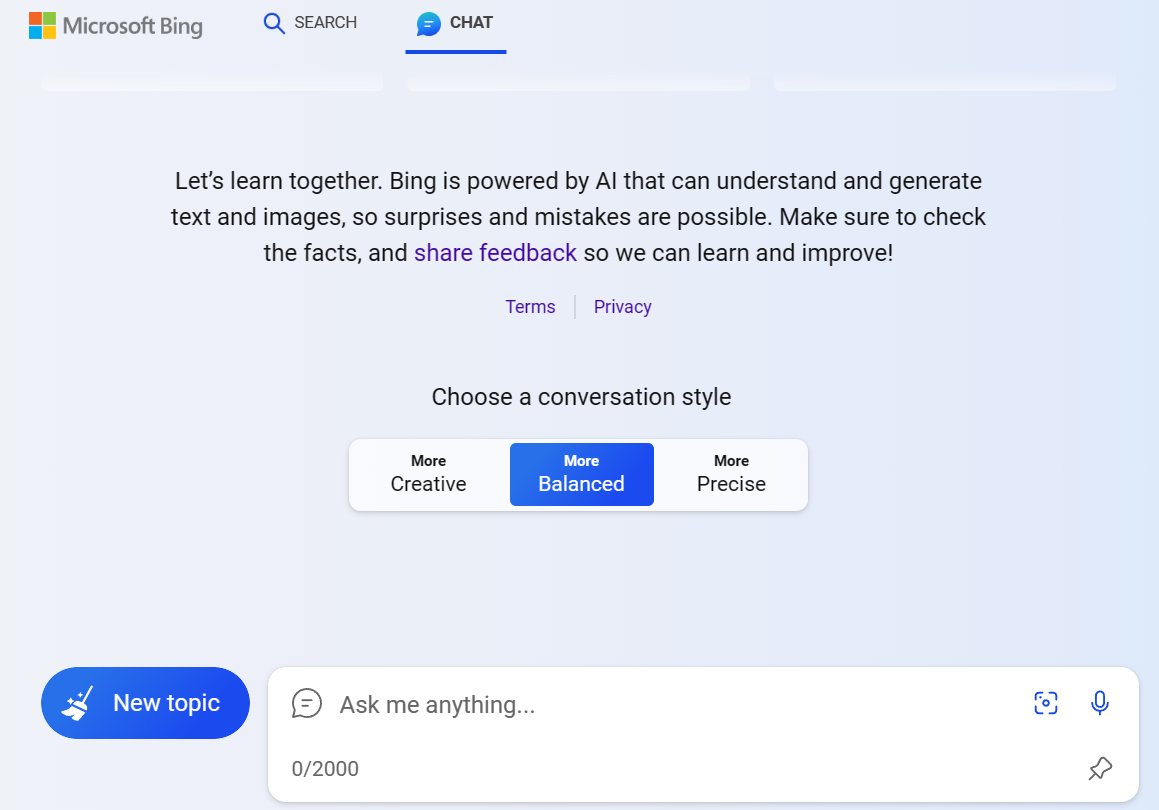1159x810 pixels.
Task: Click the 0/2000 character counter
Action: click(325, 769)
